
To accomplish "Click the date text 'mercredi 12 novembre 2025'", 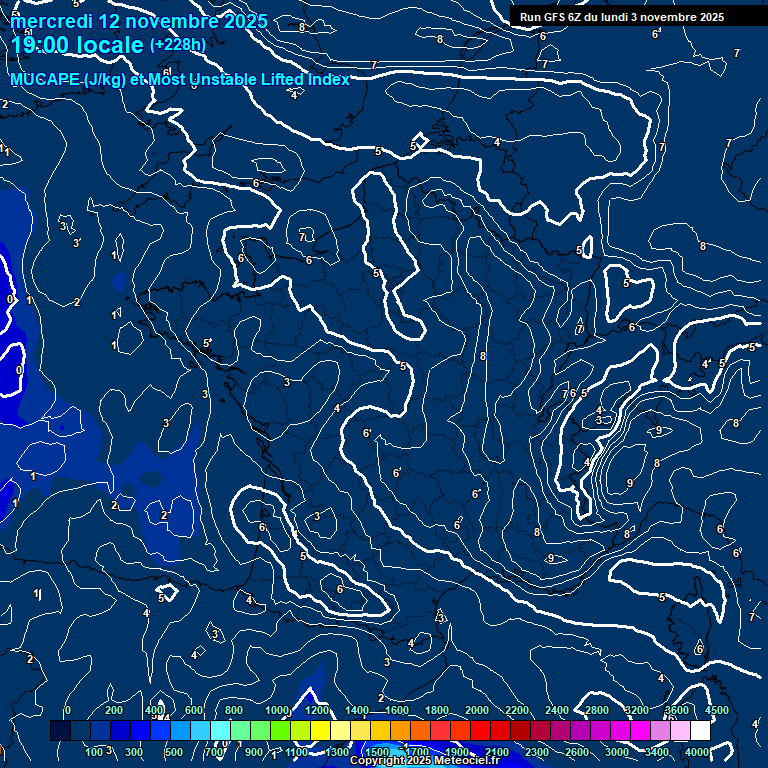I will click(x=139, y=21).
